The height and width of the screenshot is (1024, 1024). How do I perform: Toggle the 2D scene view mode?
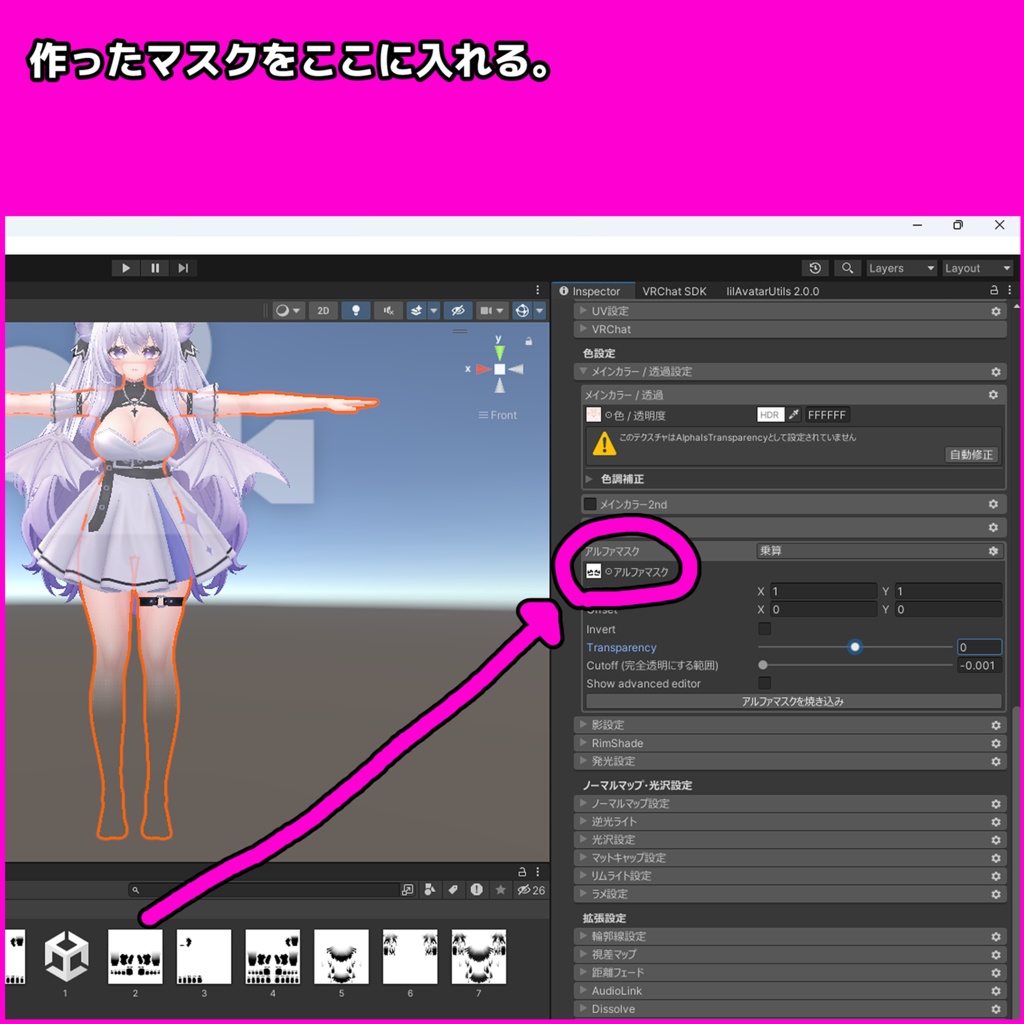[323, 311]
